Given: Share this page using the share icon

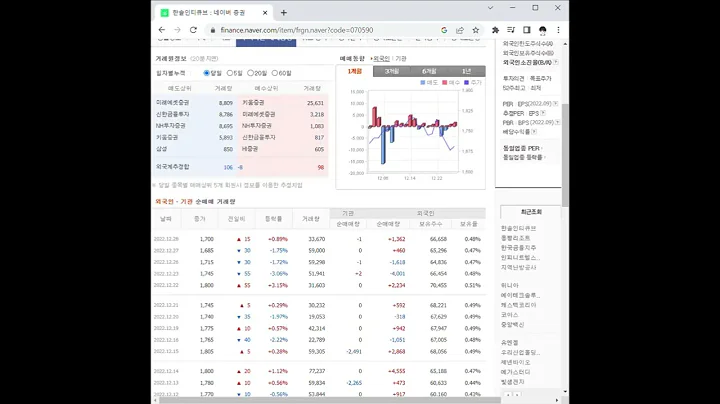Looking at the screenshot, I should tap(460, 30).
